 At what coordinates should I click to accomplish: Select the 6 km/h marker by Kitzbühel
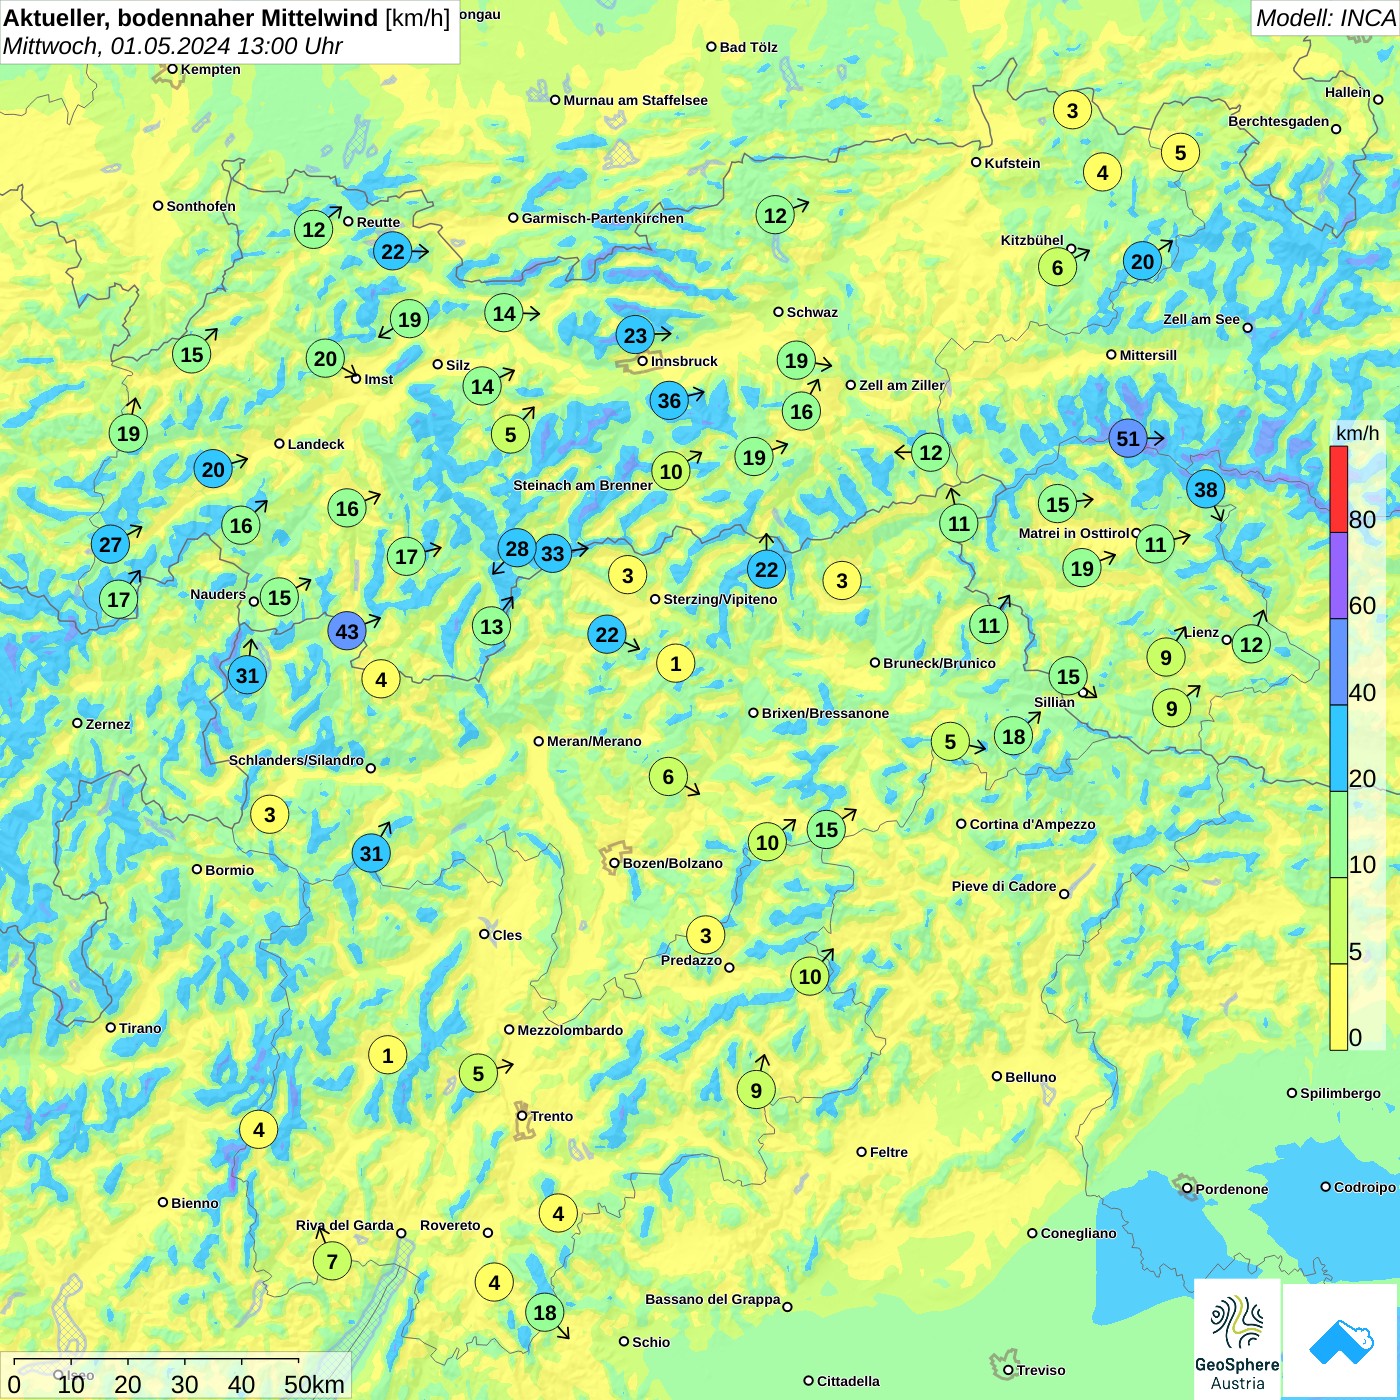(1057, 267)
